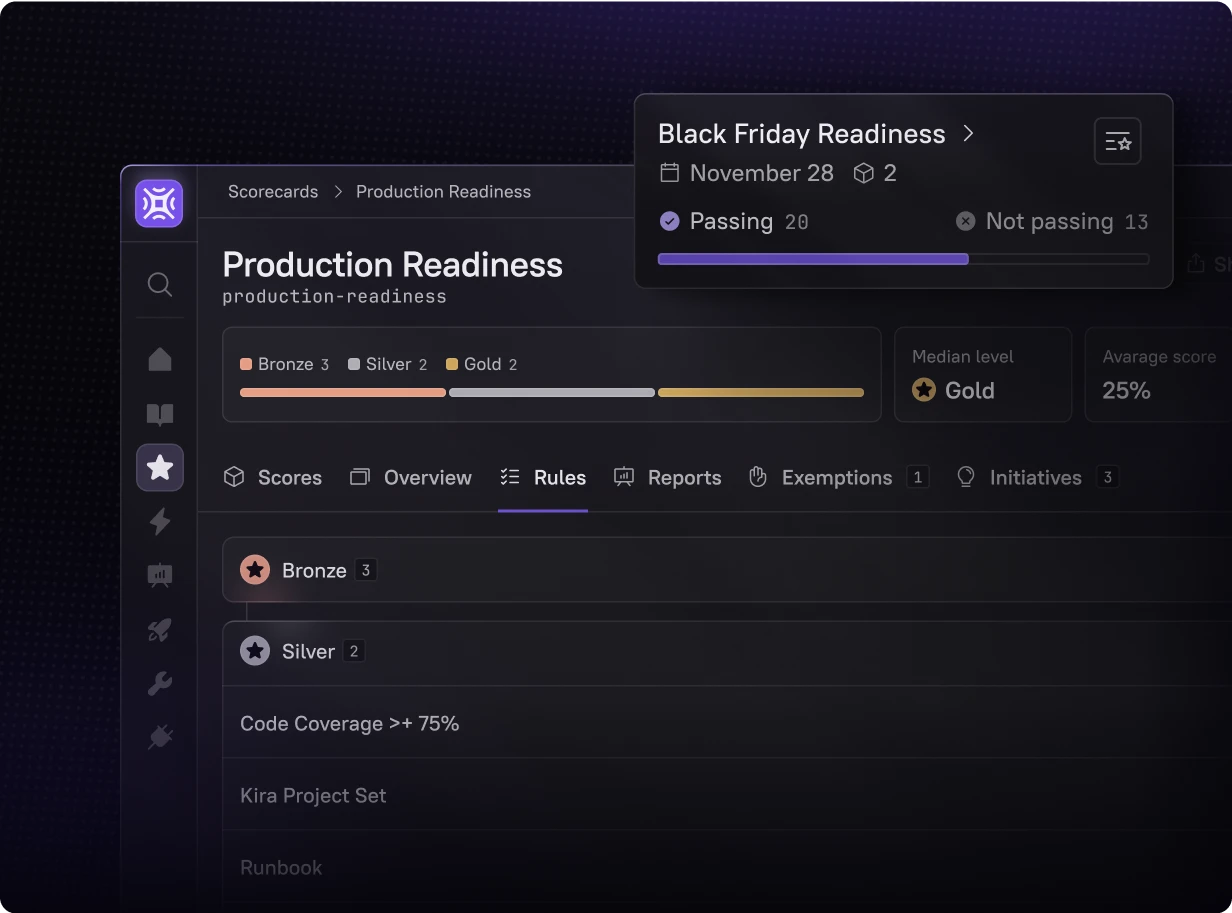Viewport: 1232px width, 913px height.
Task: Click the November 28 date text
Action: (x=762, y=173)
